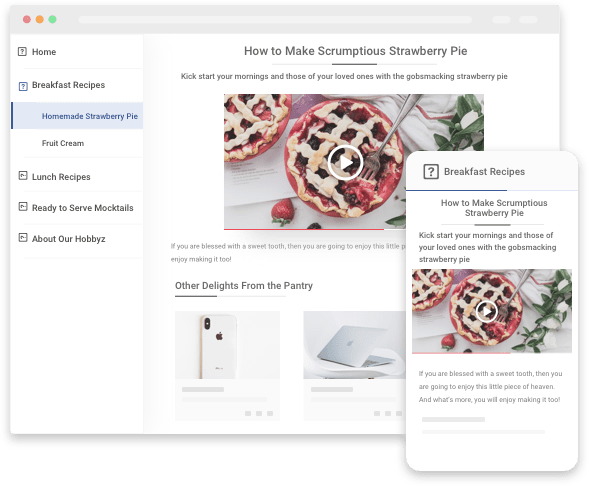Click the browser address bar

click(x=275, y=20)
